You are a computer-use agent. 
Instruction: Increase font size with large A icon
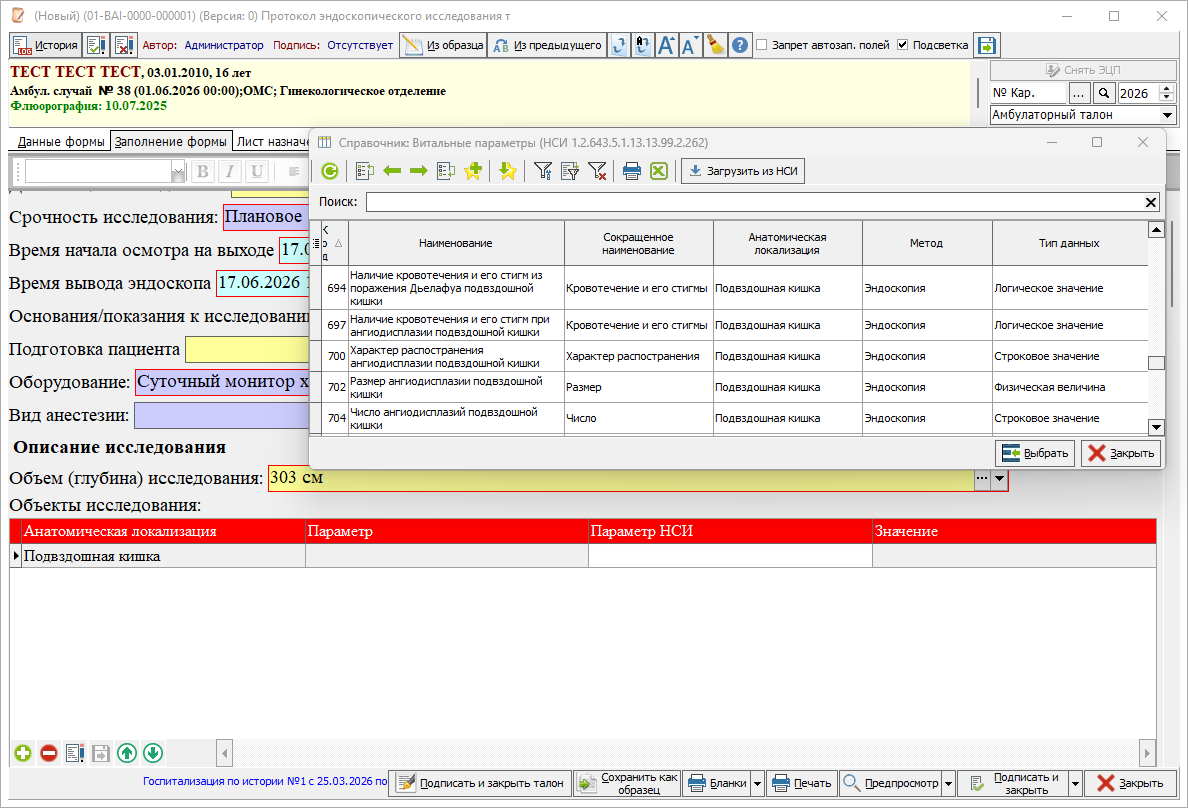666,45
